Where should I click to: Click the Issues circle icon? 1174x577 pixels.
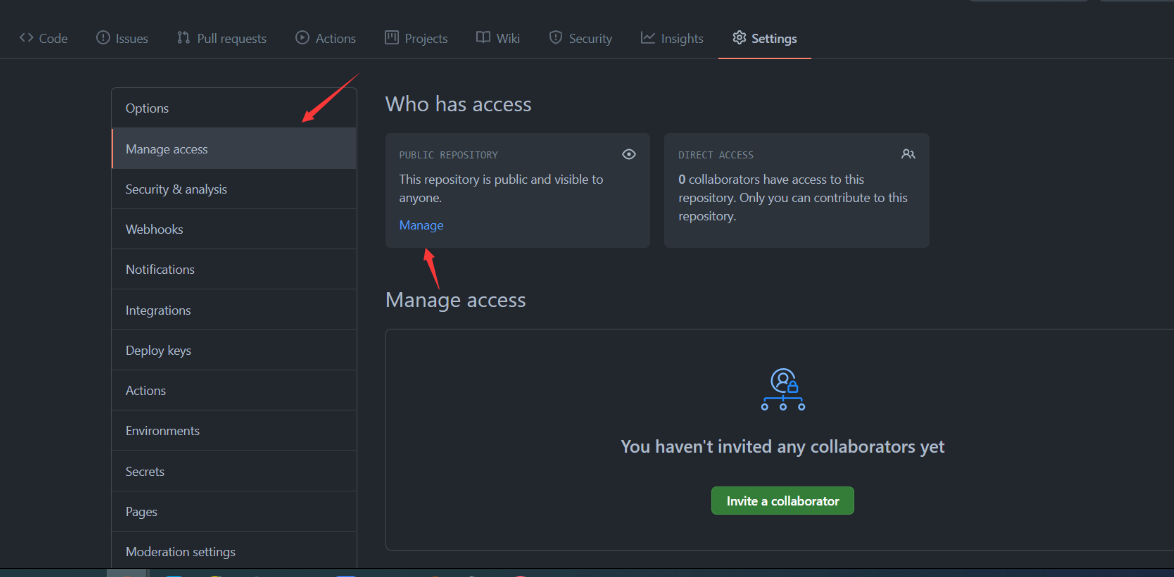coord(103,37)
